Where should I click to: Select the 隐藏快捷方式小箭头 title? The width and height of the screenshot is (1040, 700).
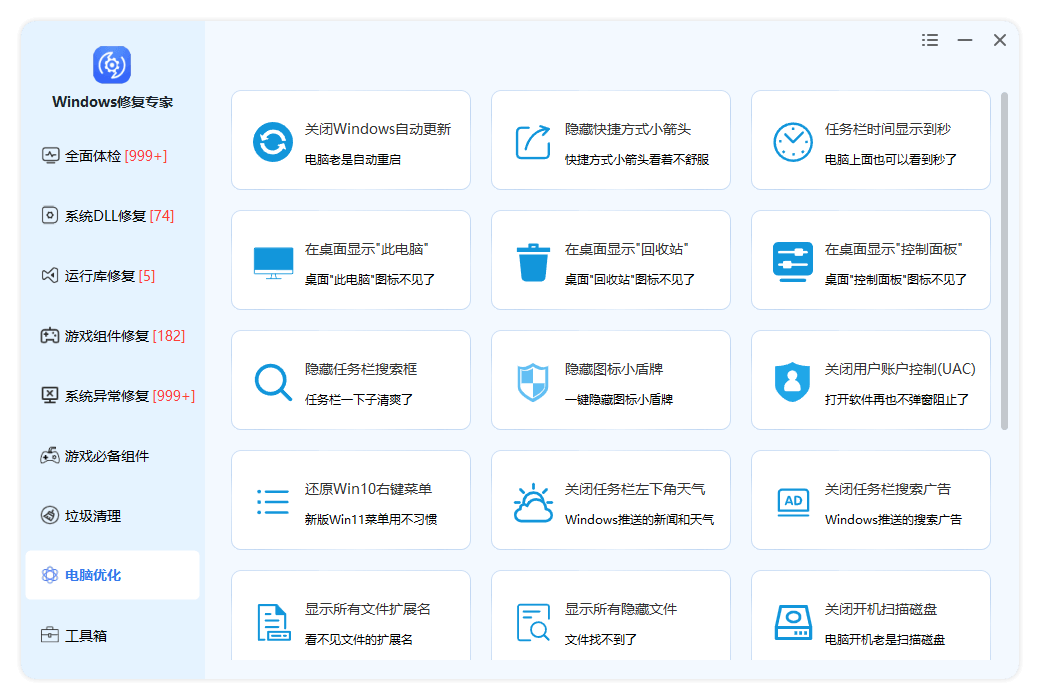(627, 129)
